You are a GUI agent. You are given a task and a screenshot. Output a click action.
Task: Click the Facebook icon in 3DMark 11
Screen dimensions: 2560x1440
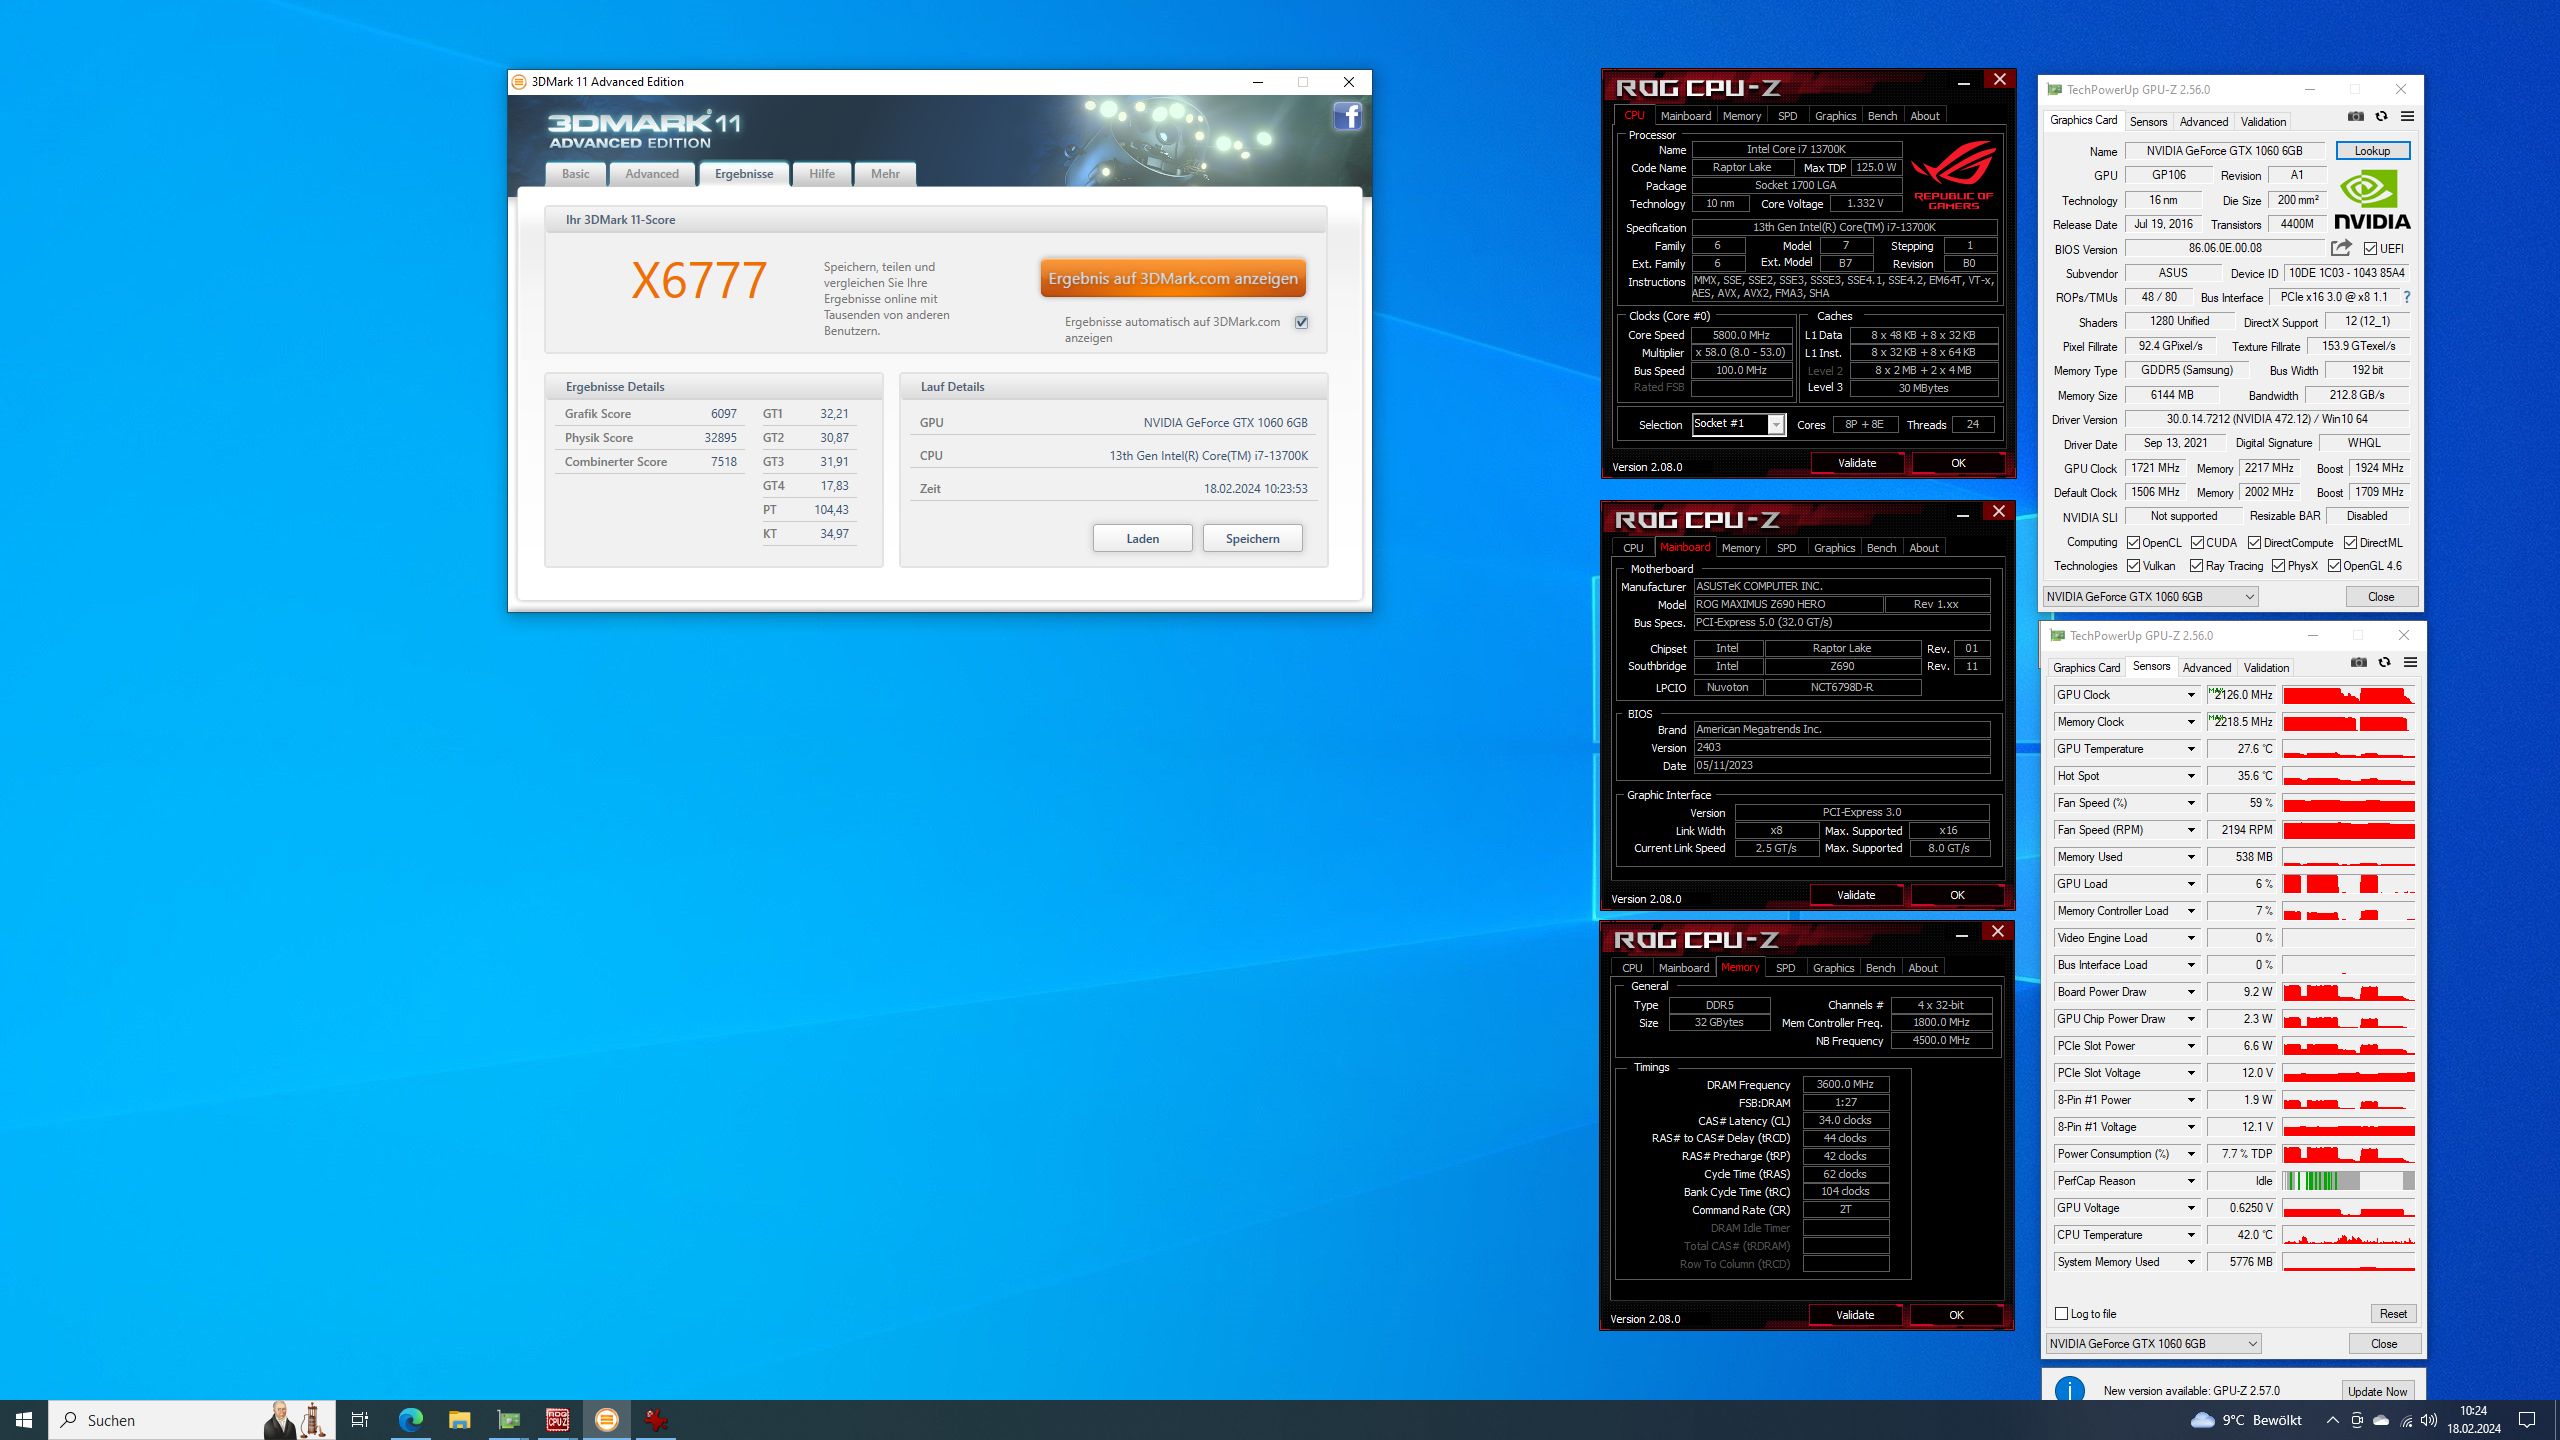pos(1347,117)
